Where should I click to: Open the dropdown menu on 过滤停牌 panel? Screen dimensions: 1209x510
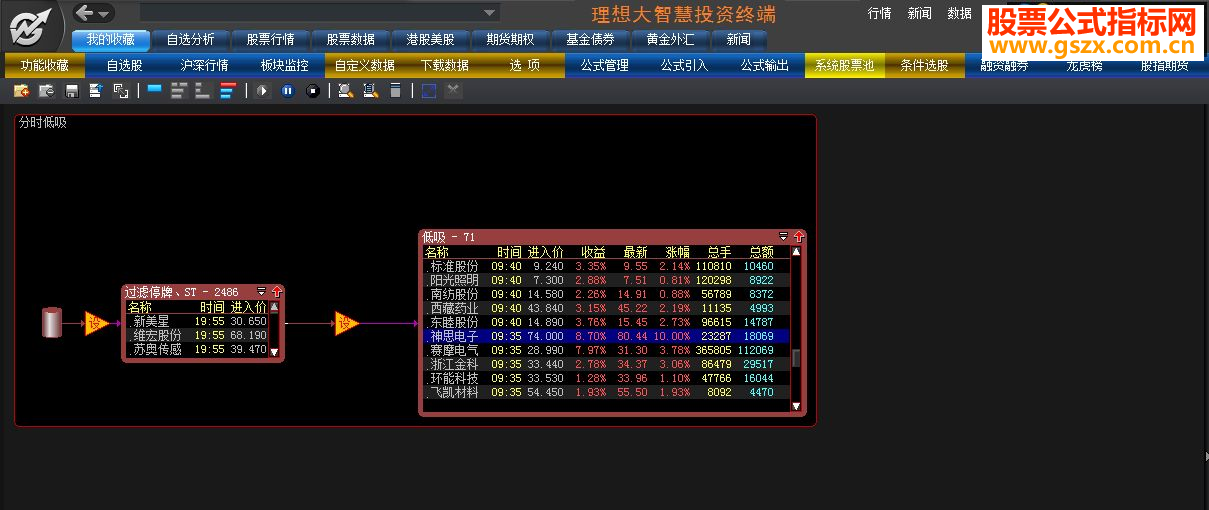[x=262, y=292]
